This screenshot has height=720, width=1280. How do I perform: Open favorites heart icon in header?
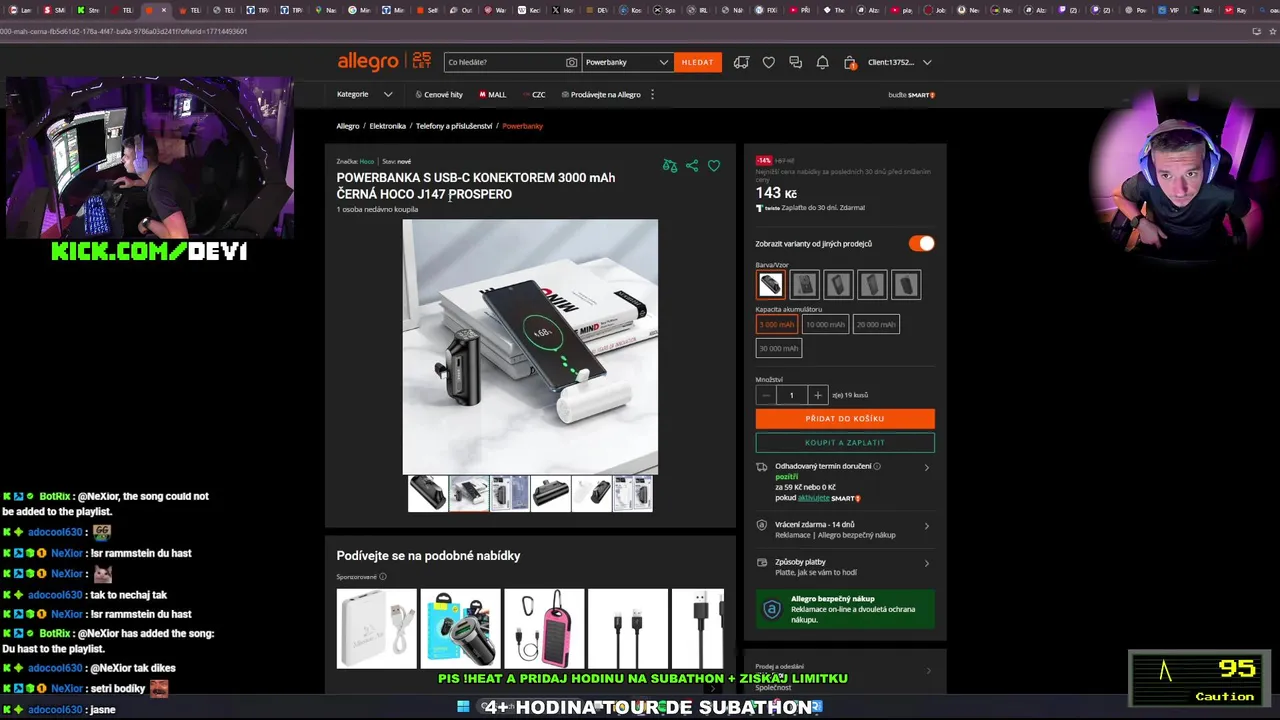coord(768,62)
